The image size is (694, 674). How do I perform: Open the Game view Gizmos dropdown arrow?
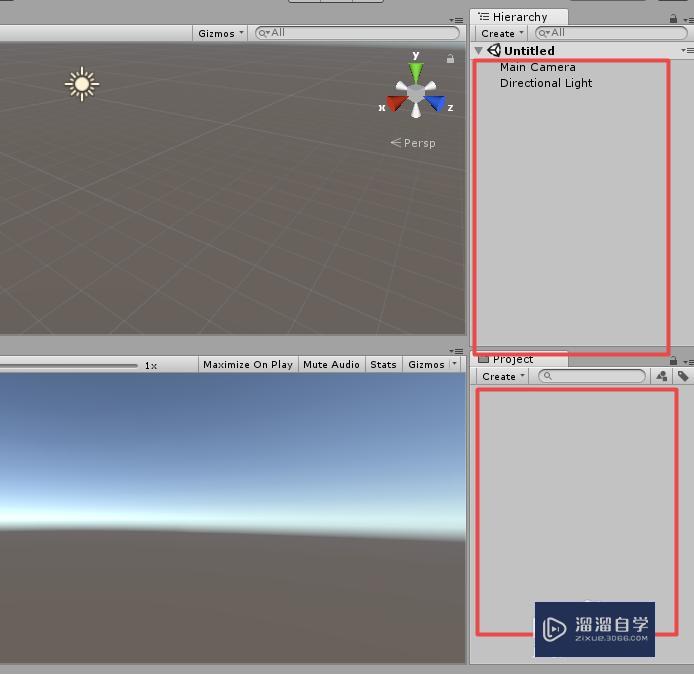click(x=454, y=364)
